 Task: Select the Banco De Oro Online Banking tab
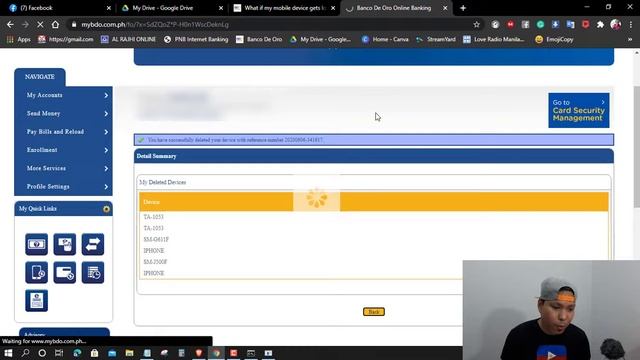click(397, 8)
